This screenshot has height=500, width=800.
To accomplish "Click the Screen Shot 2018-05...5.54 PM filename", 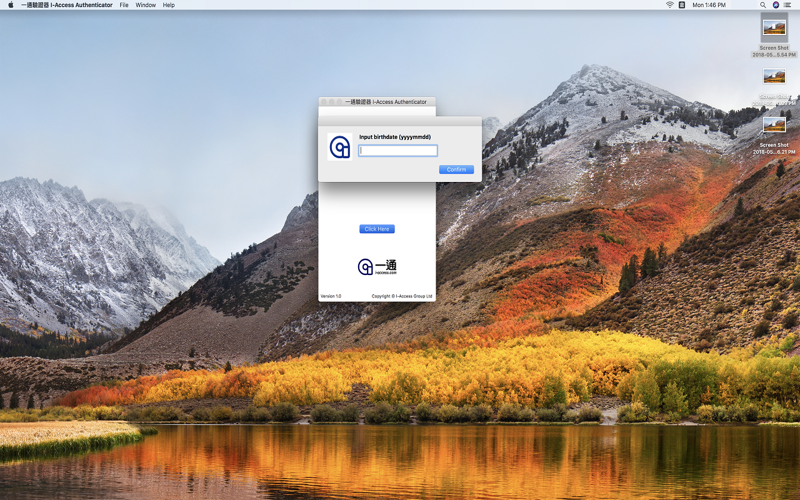I will point(774,51).
